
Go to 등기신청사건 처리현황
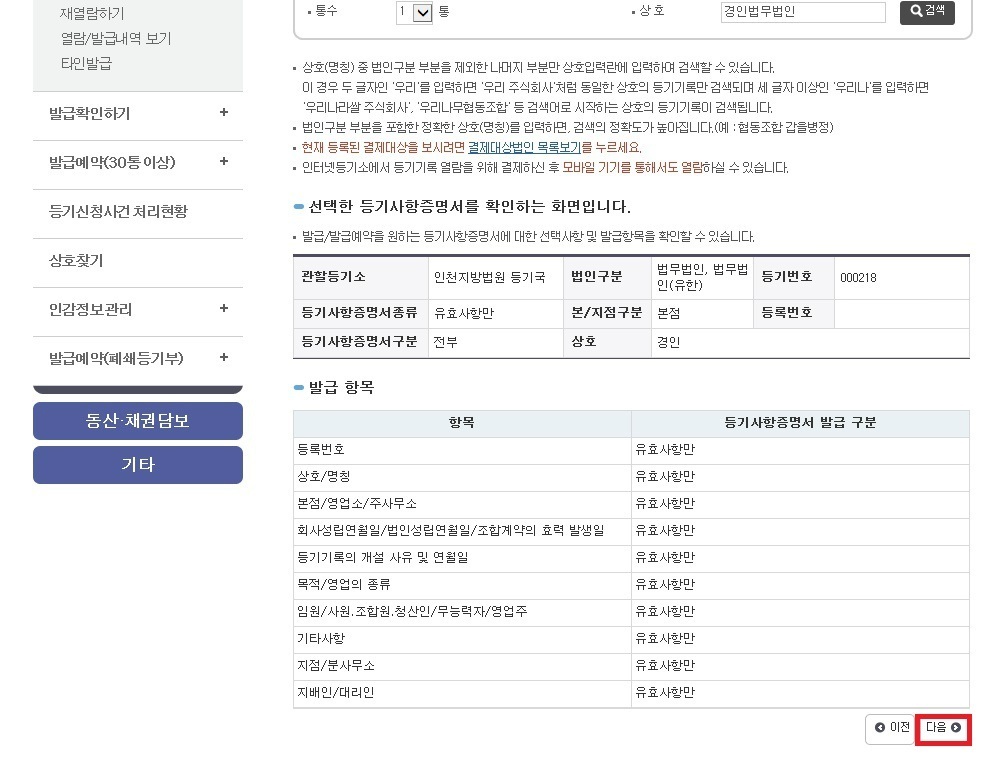118,211
